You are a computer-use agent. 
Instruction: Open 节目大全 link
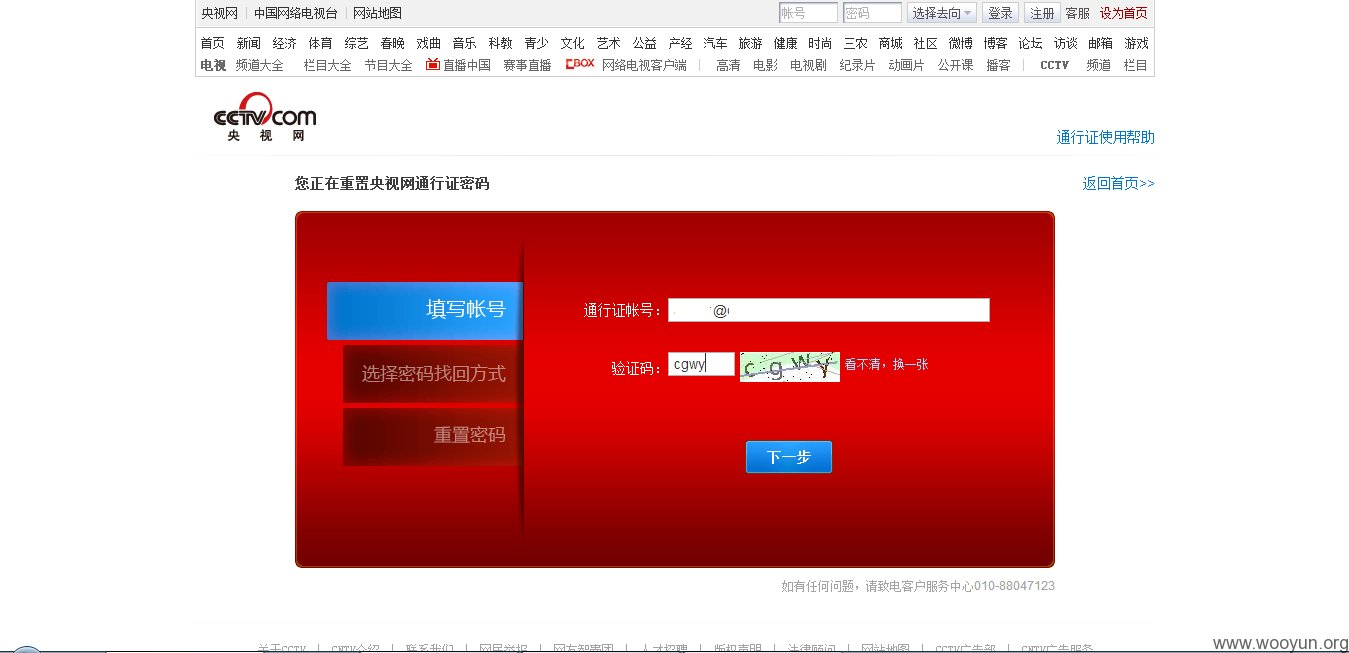[388, 65]
